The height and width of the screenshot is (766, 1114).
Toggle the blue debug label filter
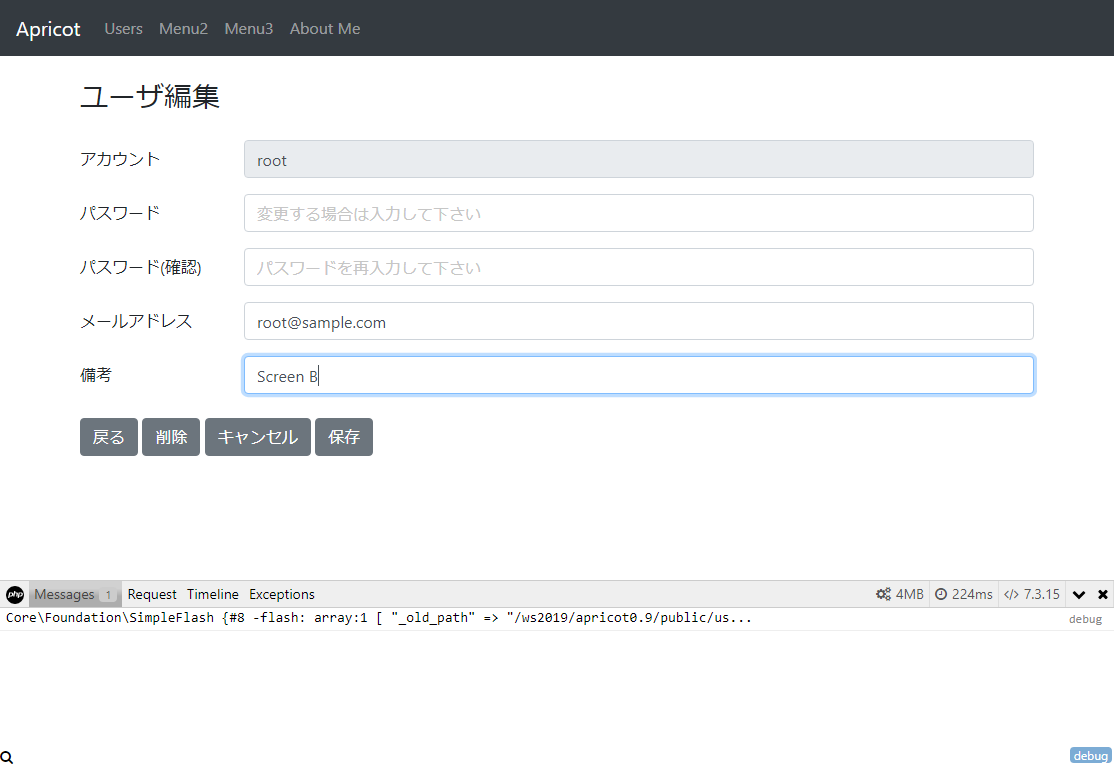pyautogui.click(x=1090, y=756)
